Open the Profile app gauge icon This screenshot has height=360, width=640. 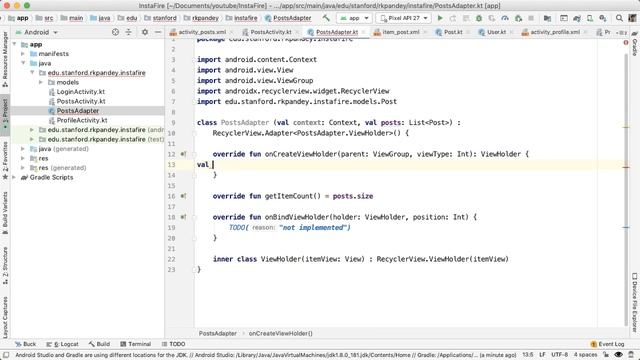pyautogui.click(x=505, y=18)
